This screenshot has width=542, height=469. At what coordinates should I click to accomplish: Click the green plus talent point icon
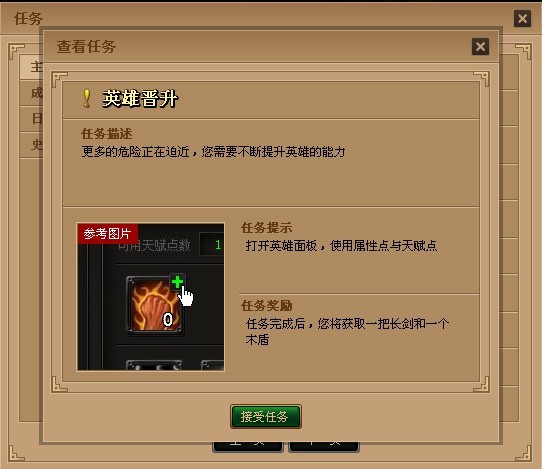[x=177, y=282]
